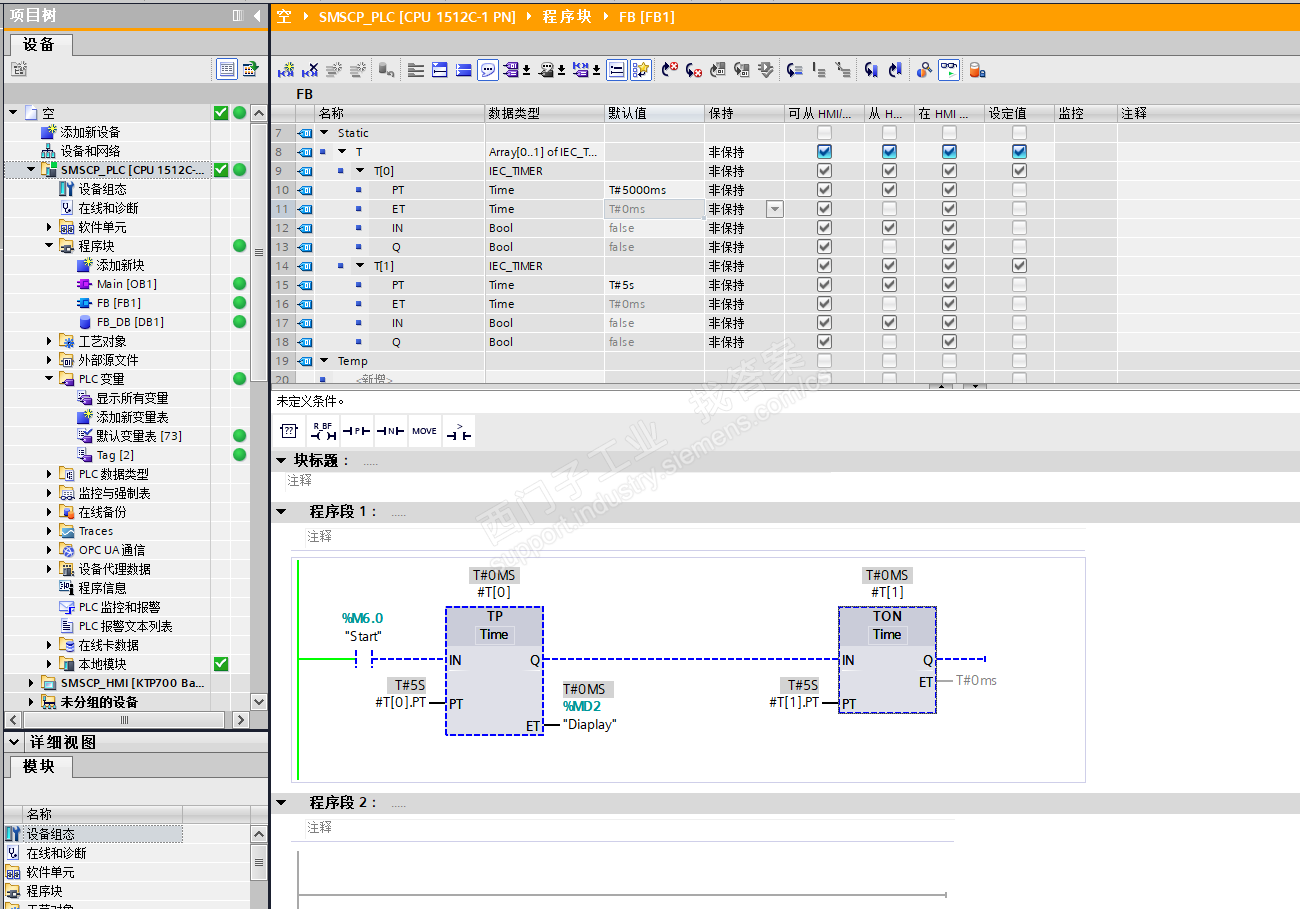The image size is (1300, 909).
Task: Click the greater-than comparison contact favorite
Action: click(459, 431)
